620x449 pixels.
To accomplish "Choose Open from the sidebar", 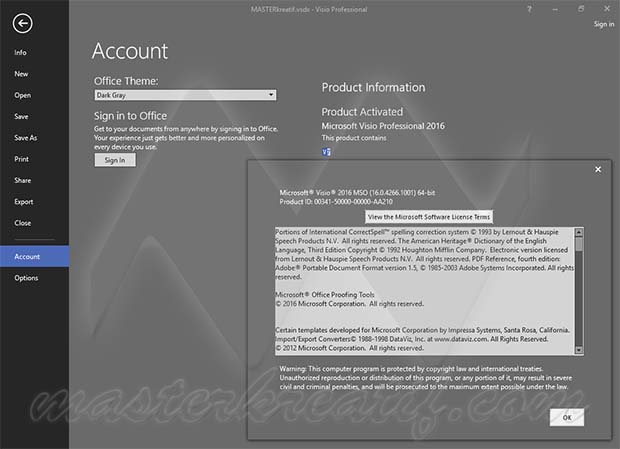I will pyautogui.click(x=23, y=95).
